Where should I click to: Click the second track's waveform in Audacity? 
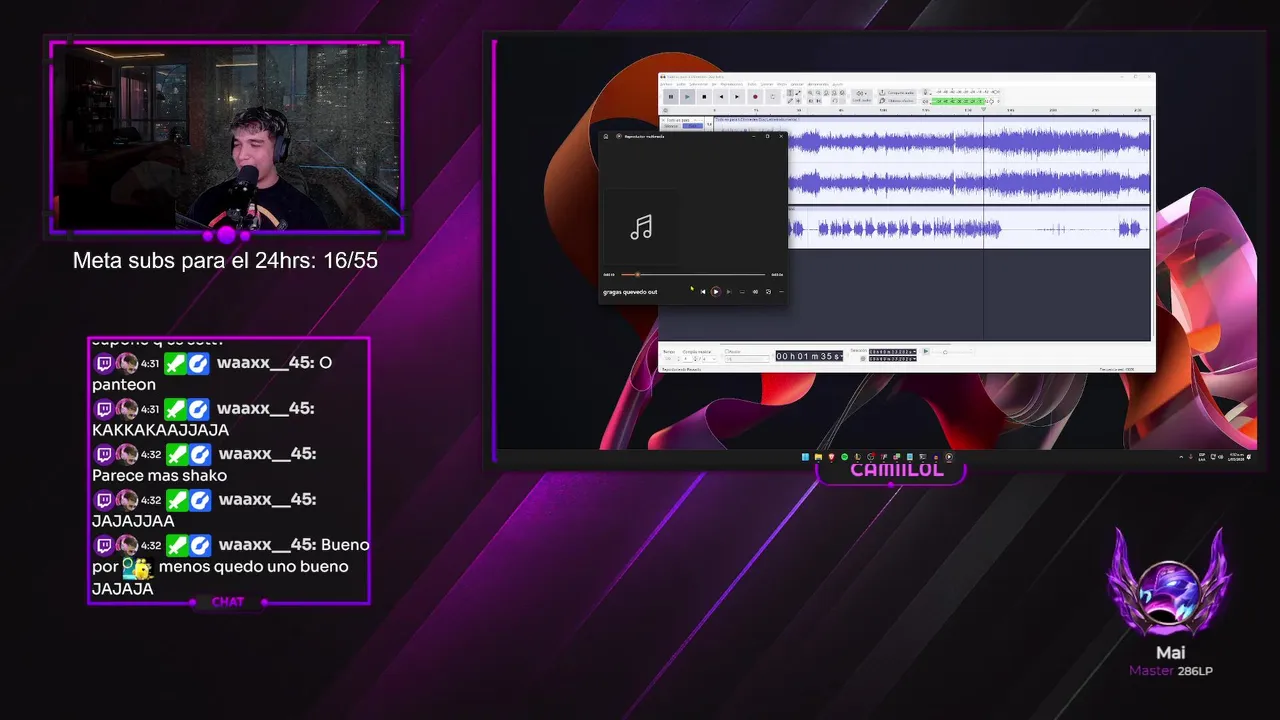pyautogui.click(x=968, y=230)
